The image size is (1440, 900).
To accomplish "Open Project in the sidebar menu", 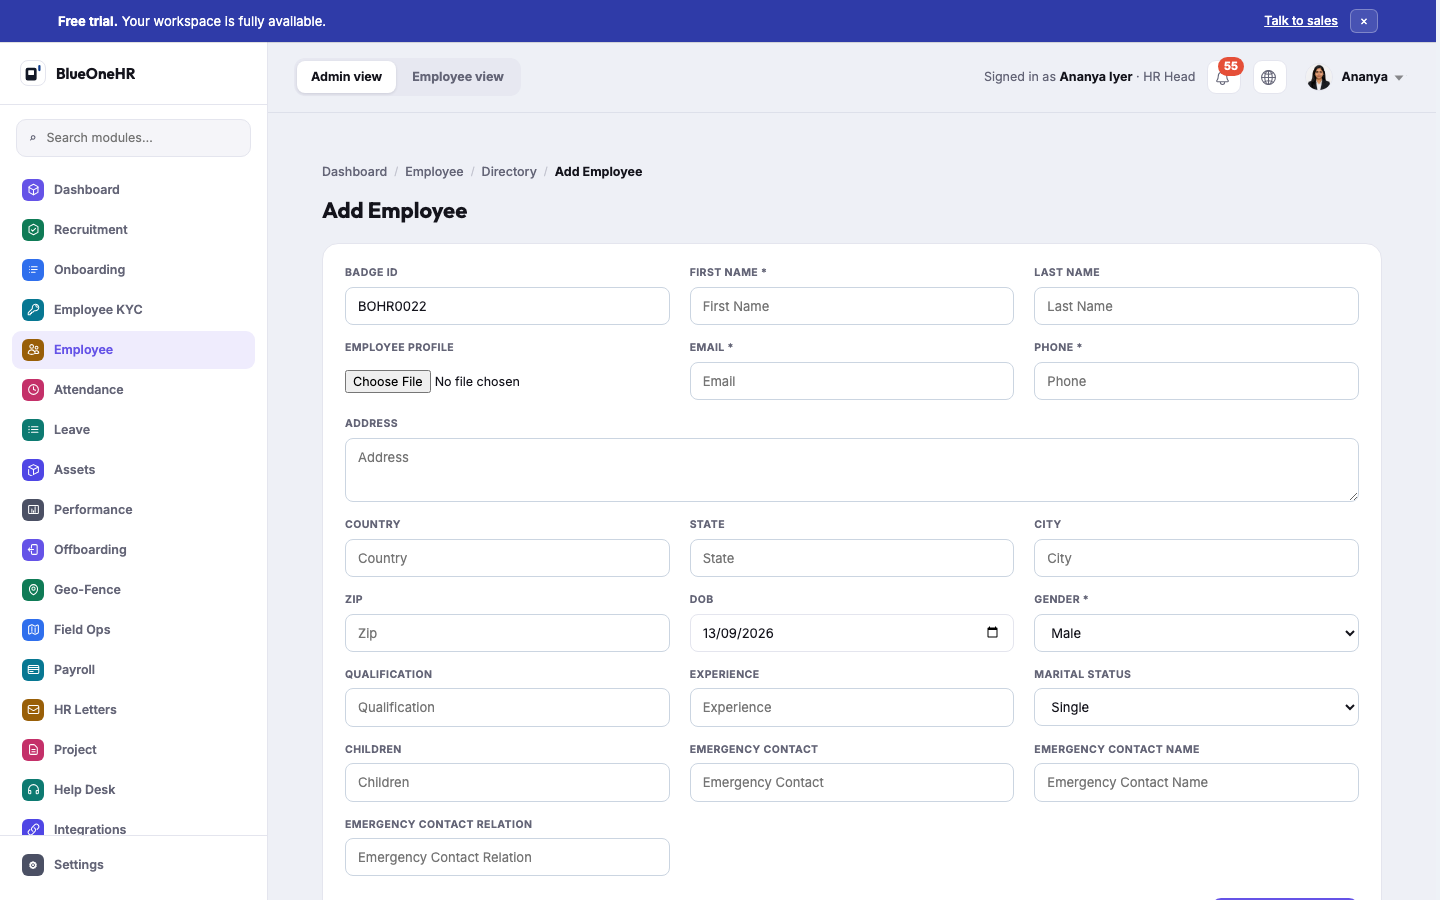I will click(x=133, y=750).
